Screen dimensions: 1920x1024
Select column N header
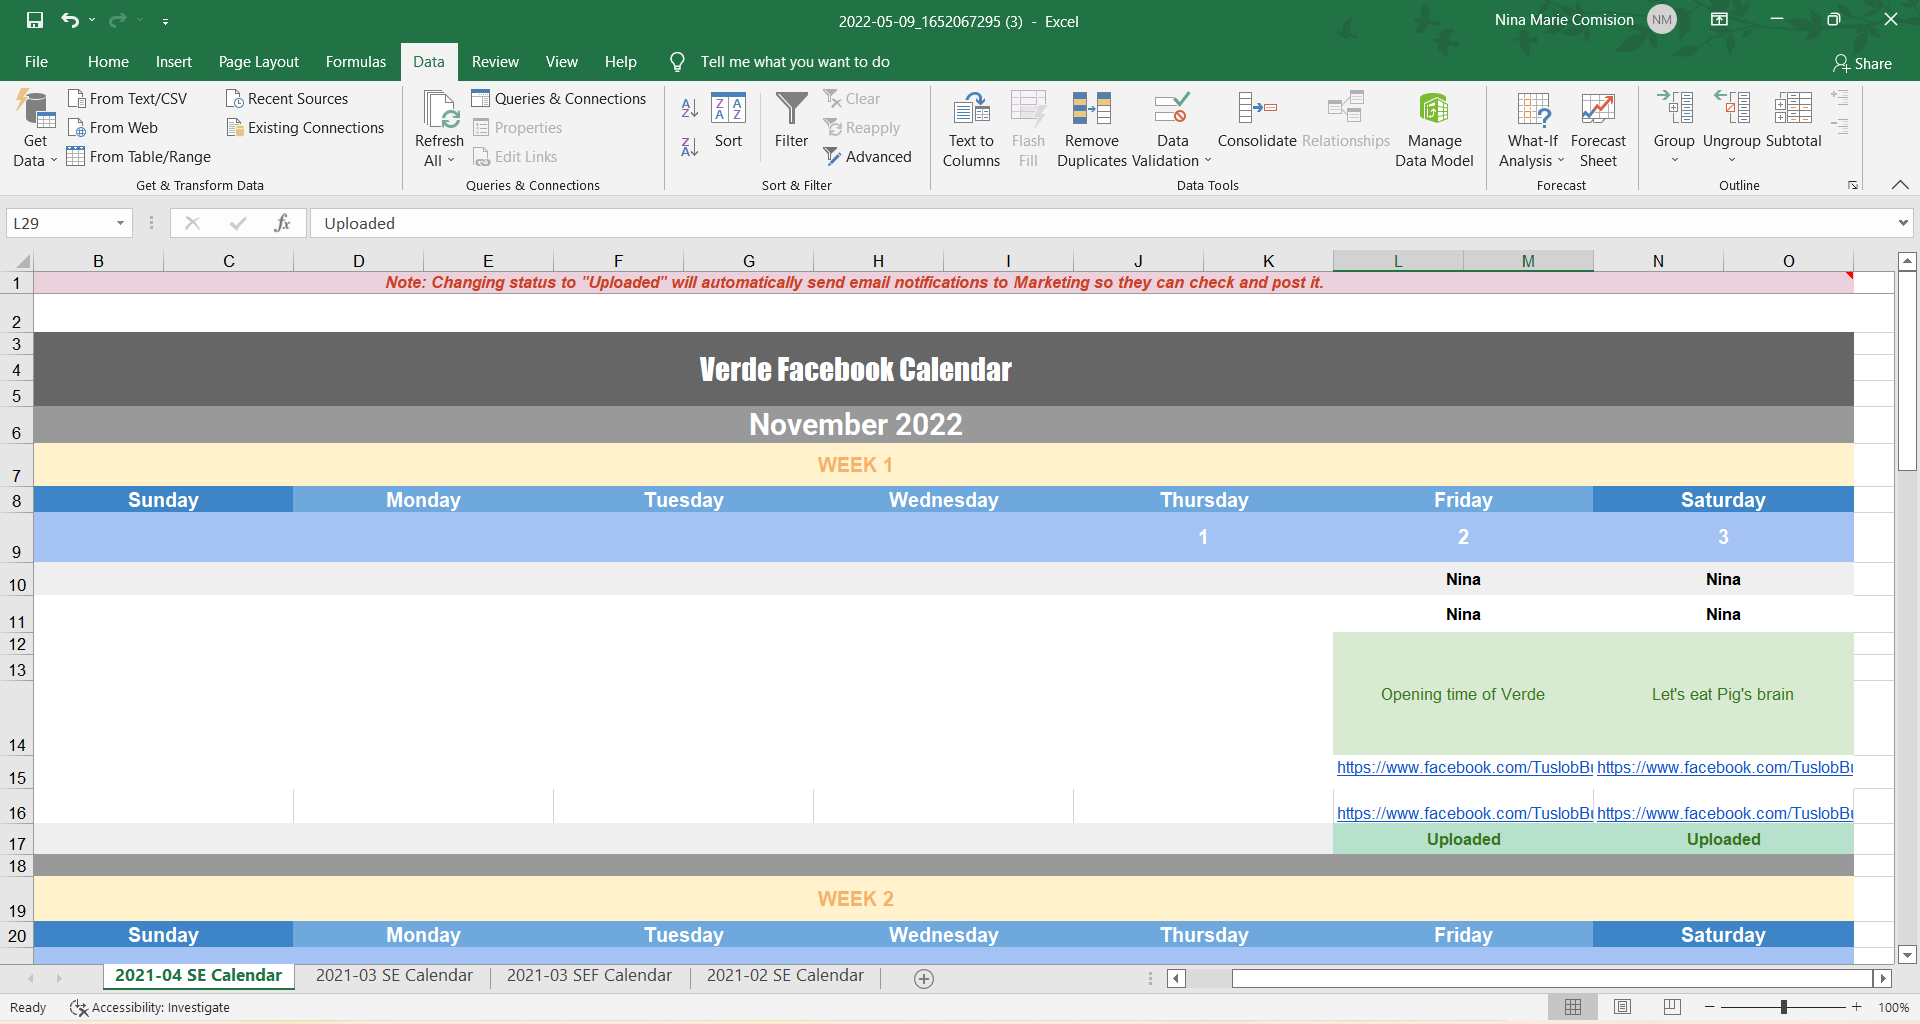(1658, 261)
